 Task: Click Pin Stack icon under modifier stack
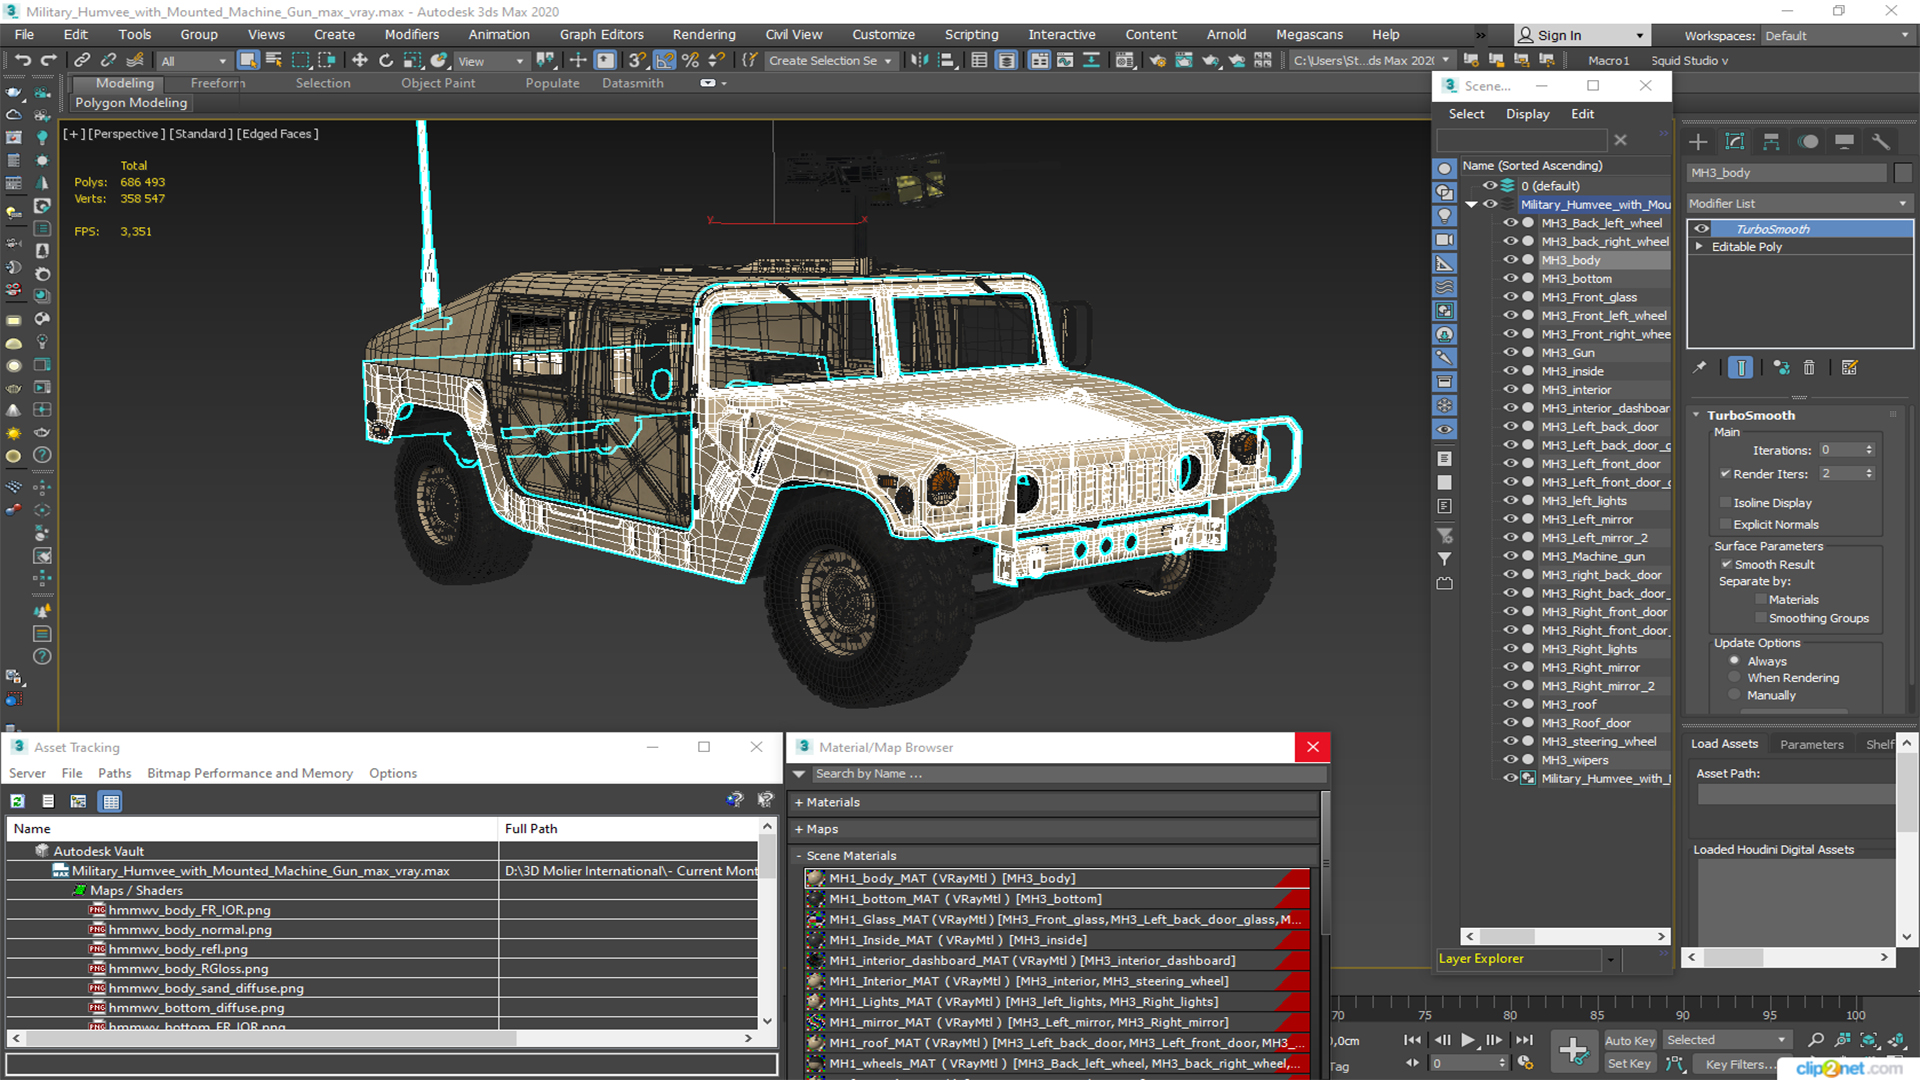(x=1700, y=368)
